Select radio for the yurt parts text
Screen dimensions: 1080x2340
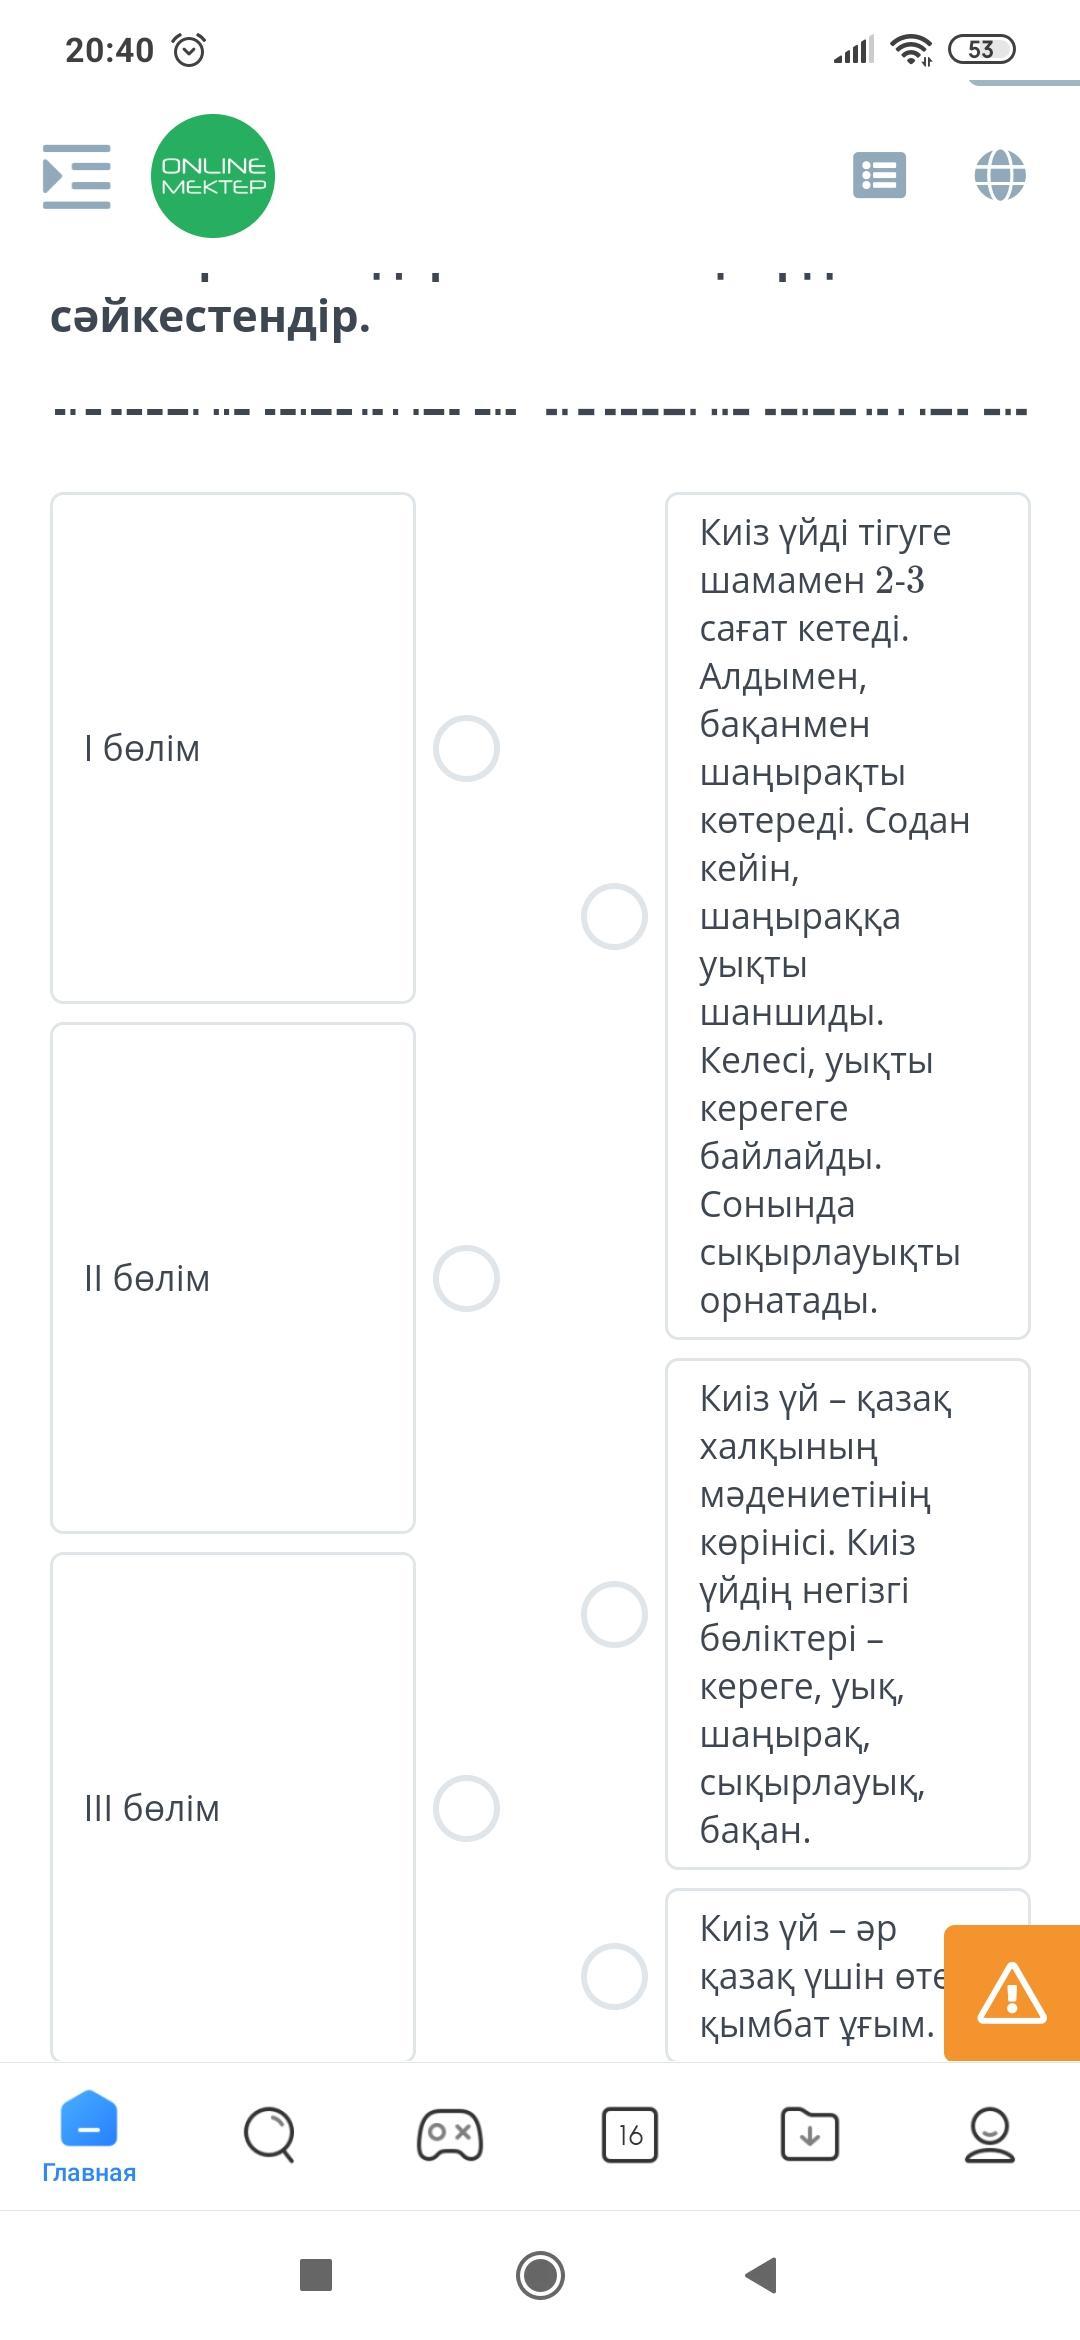[614, 1614]
